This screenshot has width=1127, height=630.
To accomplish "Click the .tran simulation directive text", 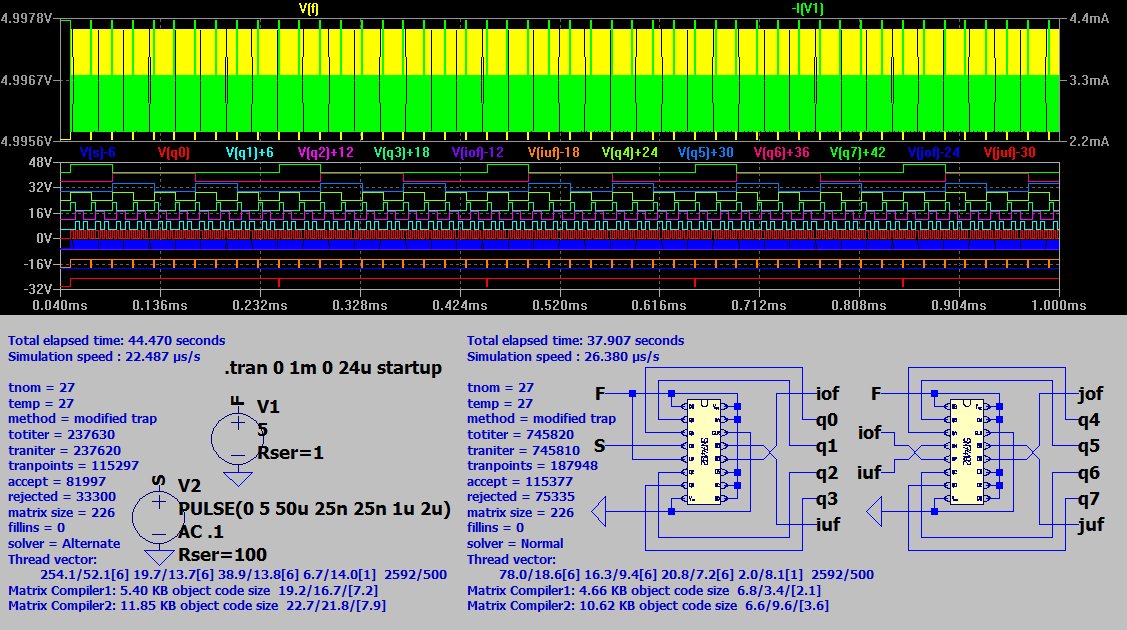I will (x=333, y=368).
